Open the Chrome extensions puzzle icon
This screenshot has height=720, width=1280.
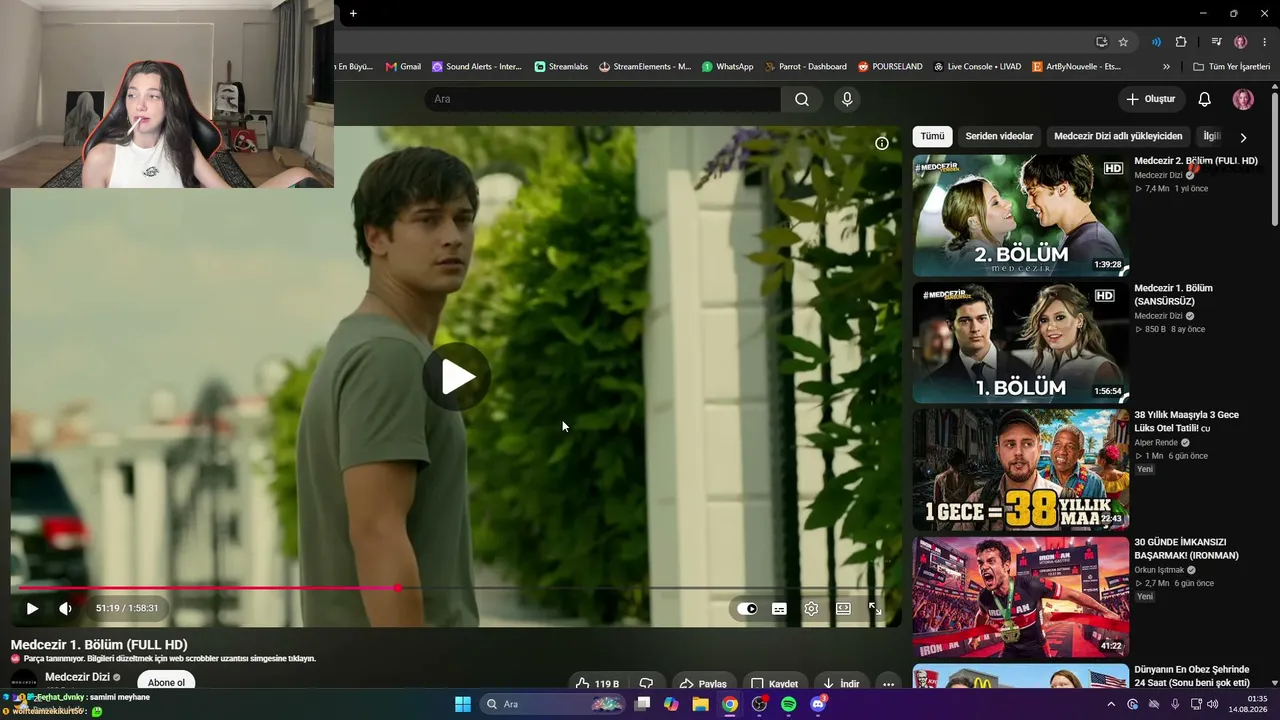tap(1181, 42)
